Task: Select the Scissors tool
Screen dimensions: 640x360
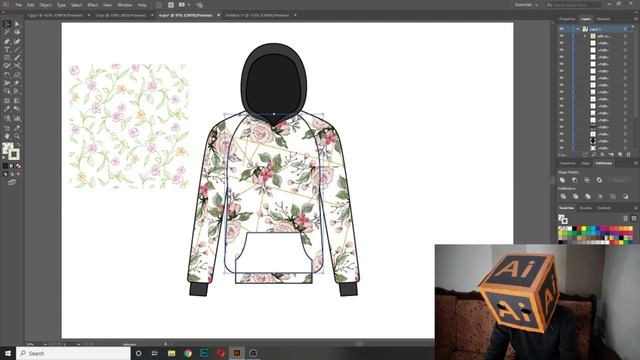Action: (17, 65)
